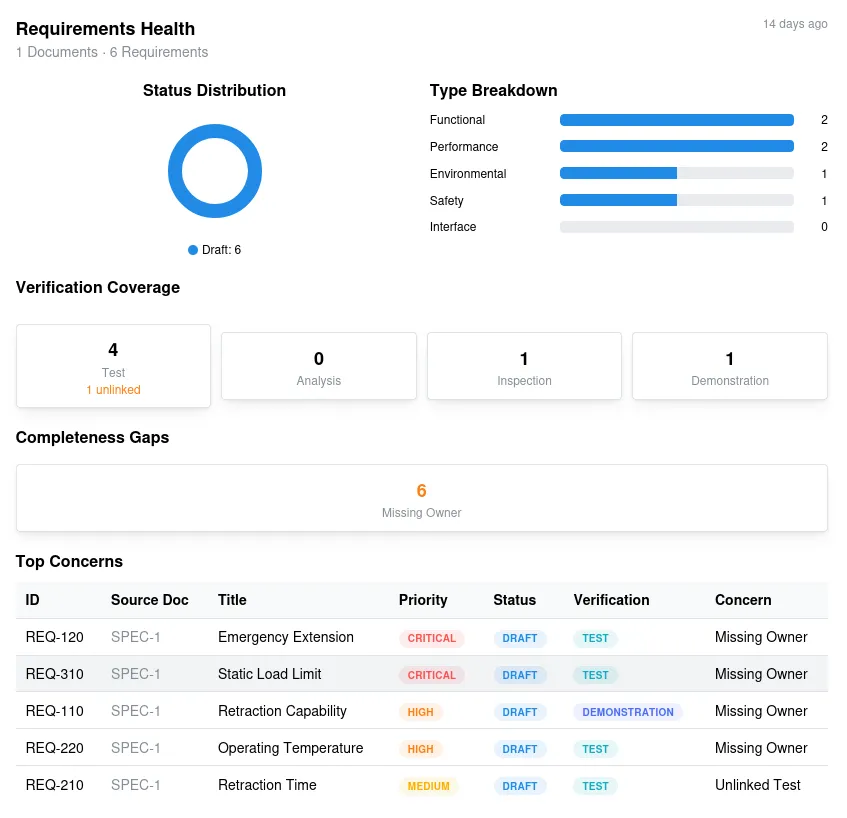Sort by the Title column header

[232, 600]
